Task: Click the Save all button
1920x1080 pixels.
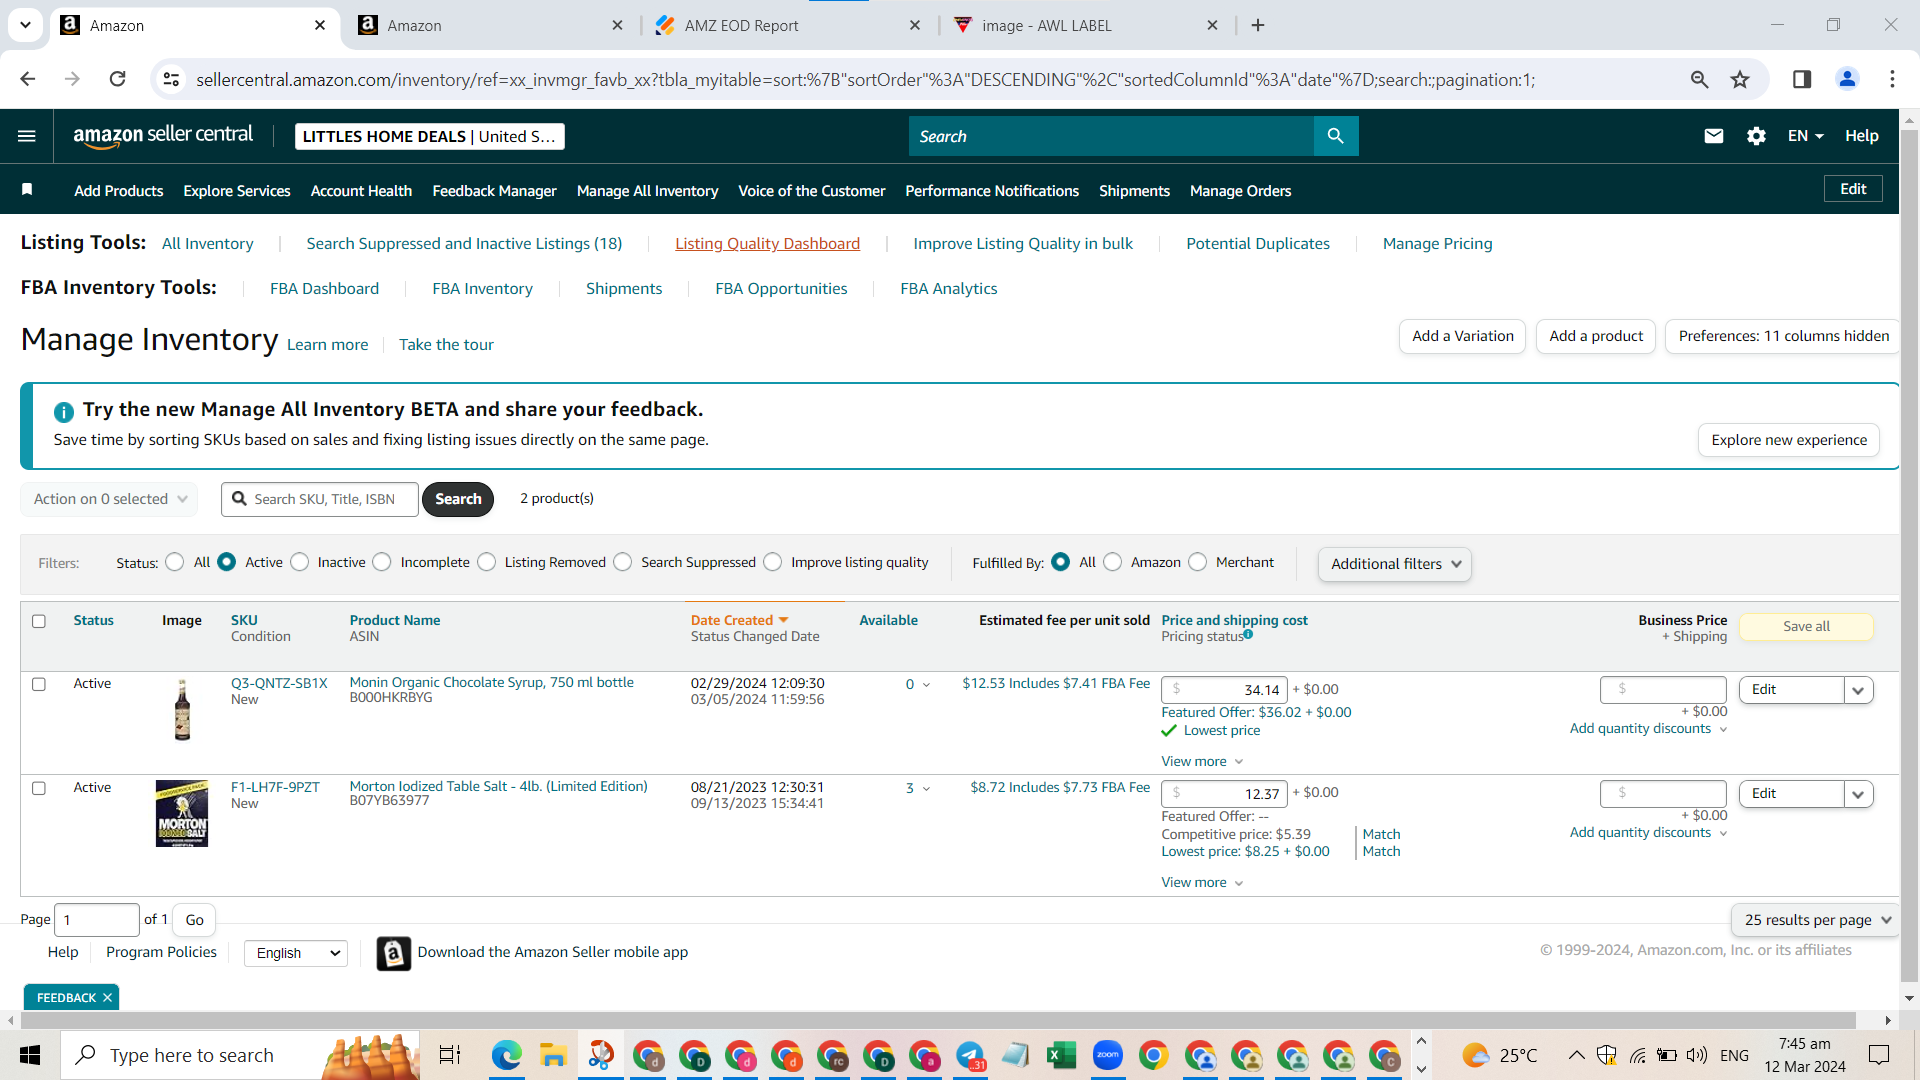Action: click(1806, 627)
